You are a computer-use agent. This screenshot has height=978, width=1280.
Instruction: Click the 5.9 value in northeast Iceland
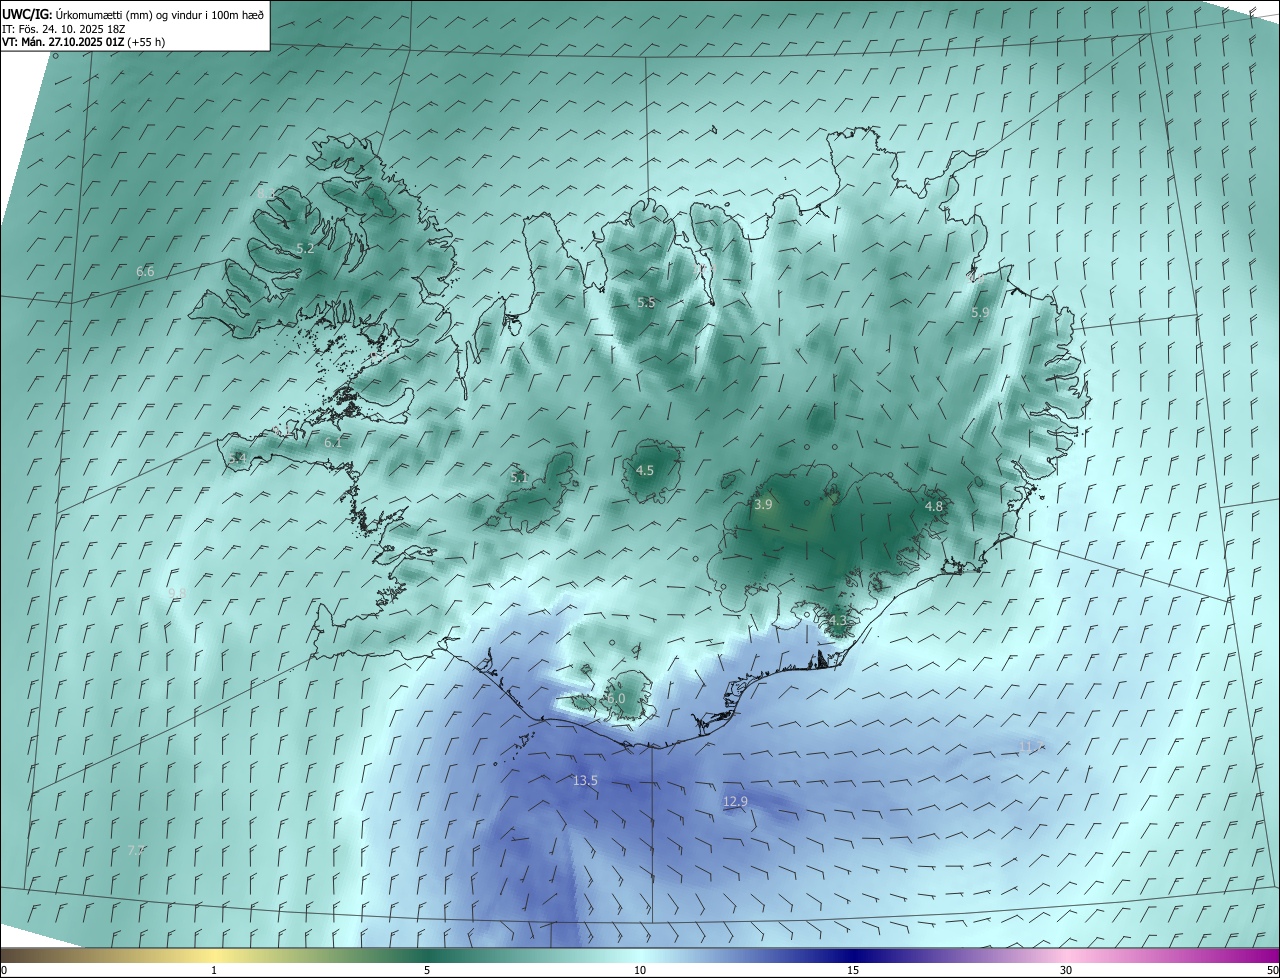[980, 312]
